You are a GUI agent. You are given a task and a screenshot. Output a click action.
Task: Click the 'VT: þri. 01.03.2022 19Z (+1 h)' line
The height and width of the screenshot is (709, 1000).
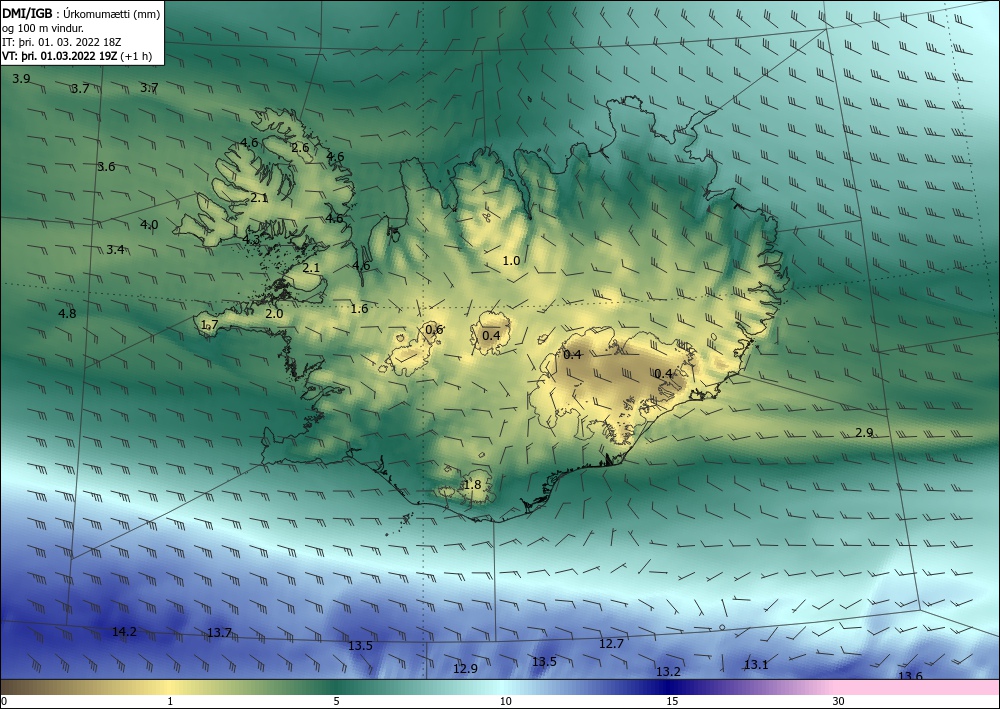click(77, 55)
